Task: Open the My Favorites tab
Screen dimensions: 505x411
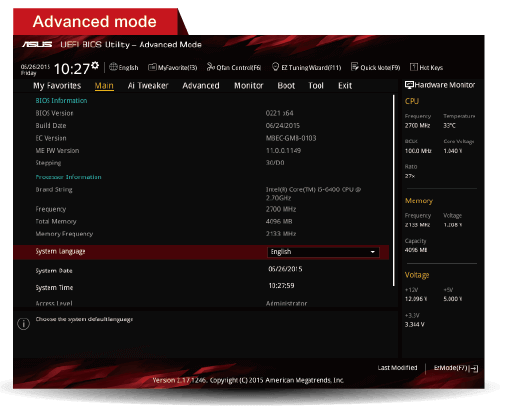Action: [x=57, y=86]
